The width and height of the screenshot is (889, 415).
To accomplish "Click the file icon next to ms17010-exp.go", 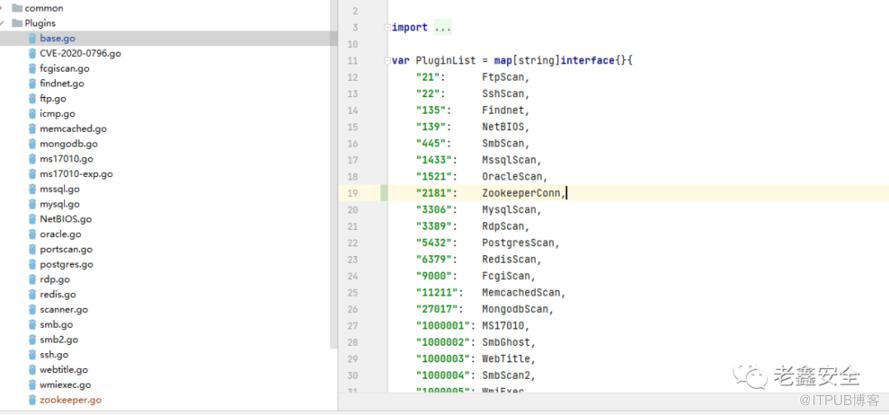I will tap(32, 174).
